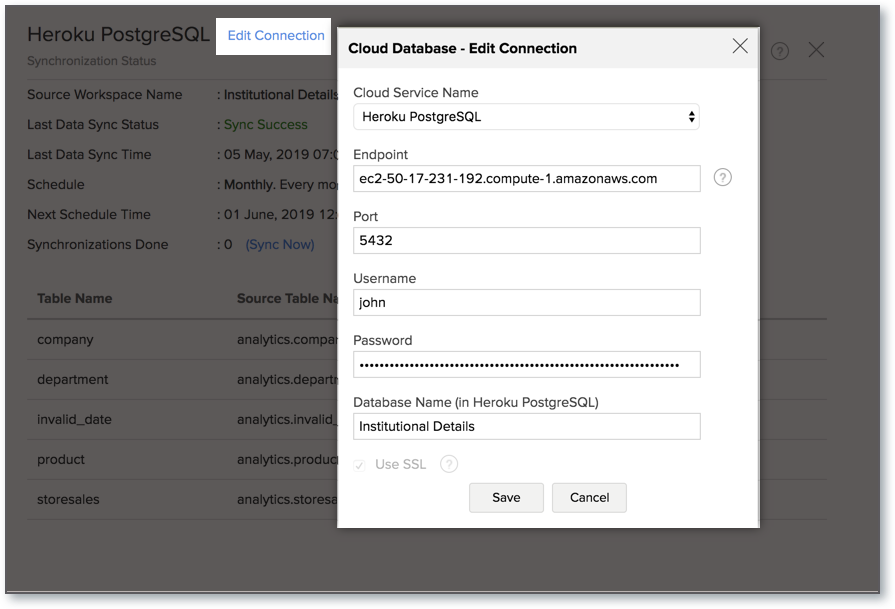The height and width of the screenshot is (609, 895).
Task: Click the analytics source table in invalid_date row
Action: click(x=287, y=420)
